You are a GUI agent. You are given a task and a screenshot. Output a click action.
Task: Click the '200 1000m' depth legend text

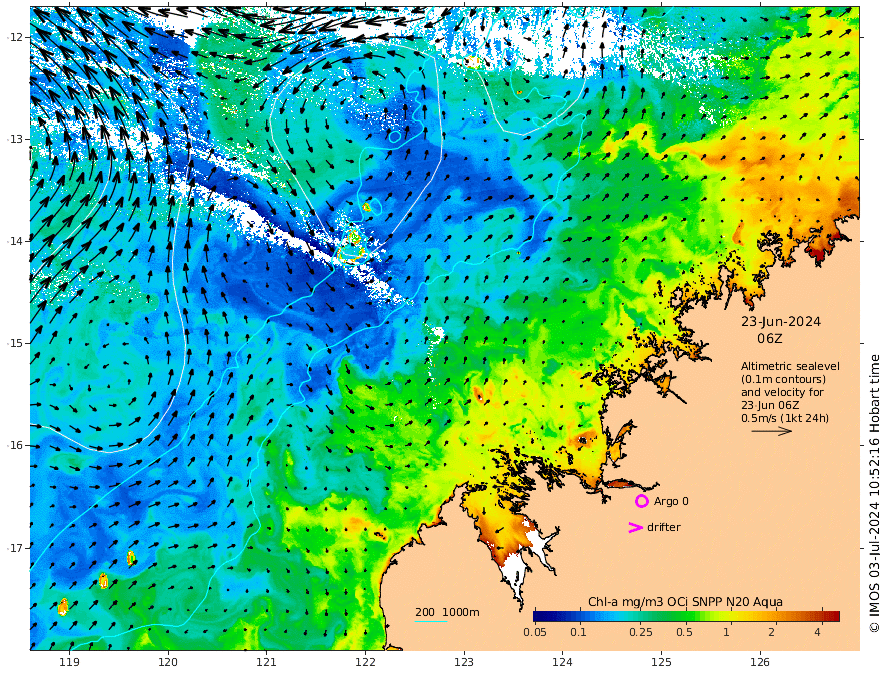(447, 612)
